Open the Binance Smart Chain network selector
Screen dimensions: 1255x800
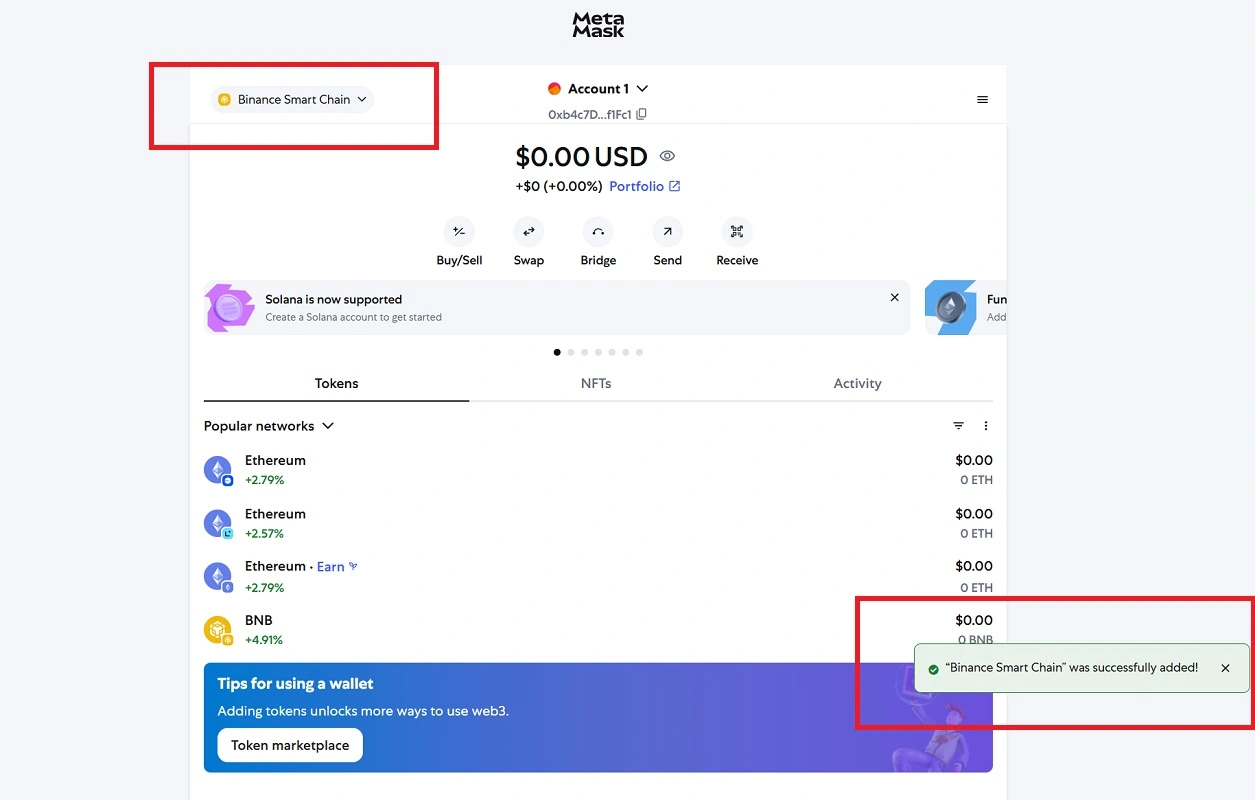pos(293,99)
